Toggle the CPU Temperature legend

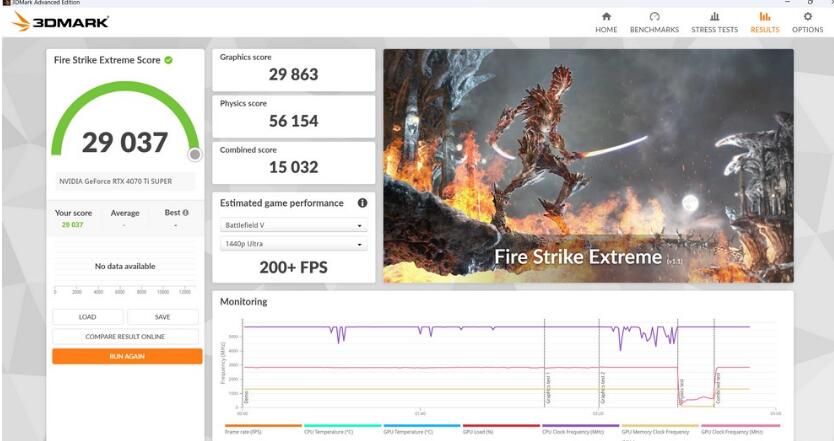point(342,429)
